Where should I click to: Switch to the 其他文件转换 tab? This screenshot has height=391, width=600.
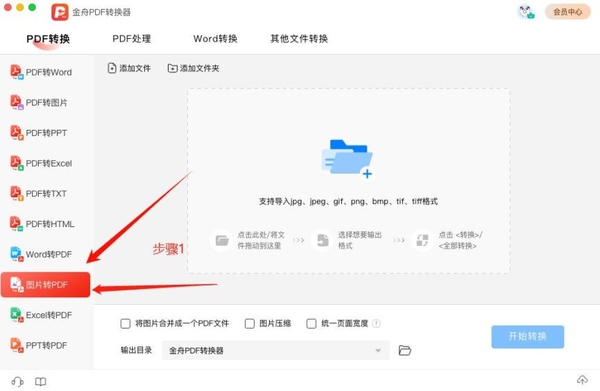tap(299, 39)
